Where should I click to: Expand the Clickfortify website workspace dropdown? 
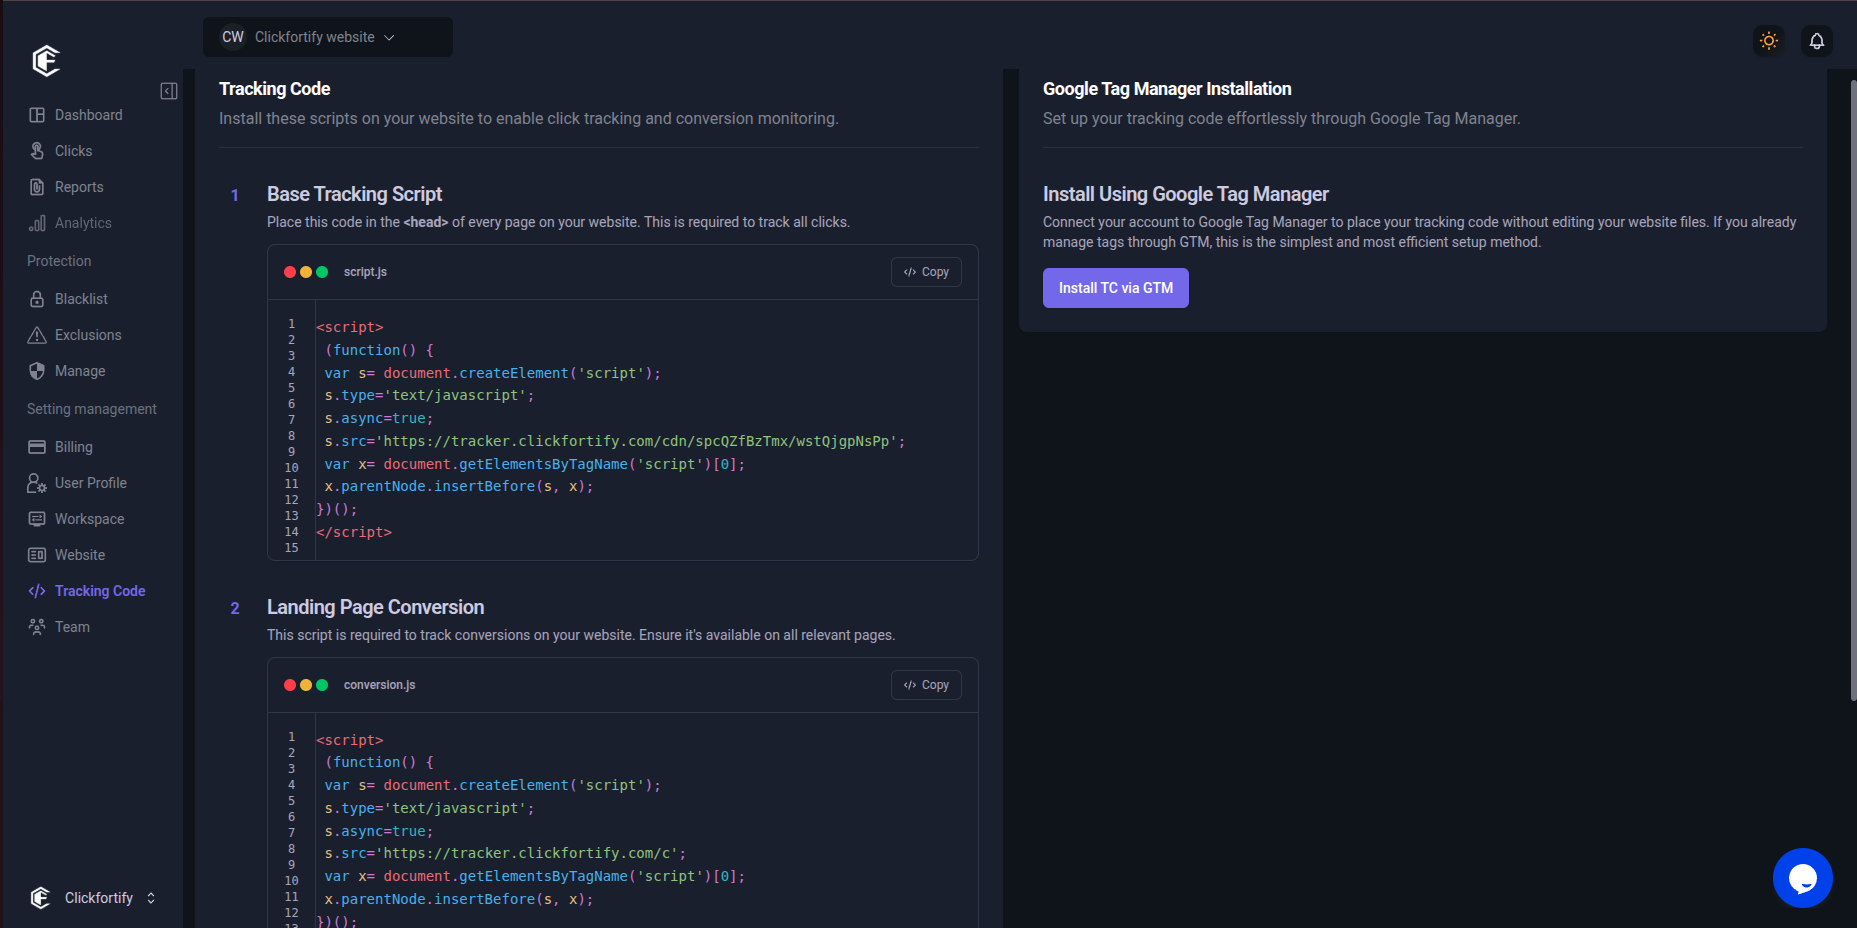(x=391, y=36)
